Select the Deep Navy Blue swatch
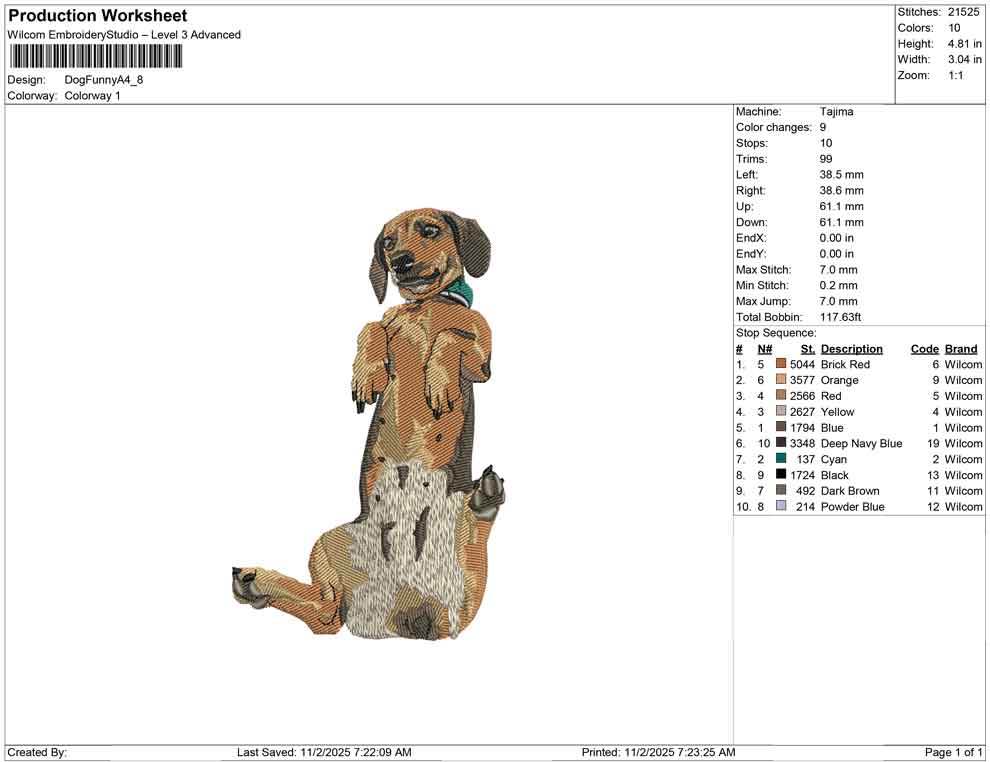The width and height of the screenshot is (990, 762). coord(781,443)
